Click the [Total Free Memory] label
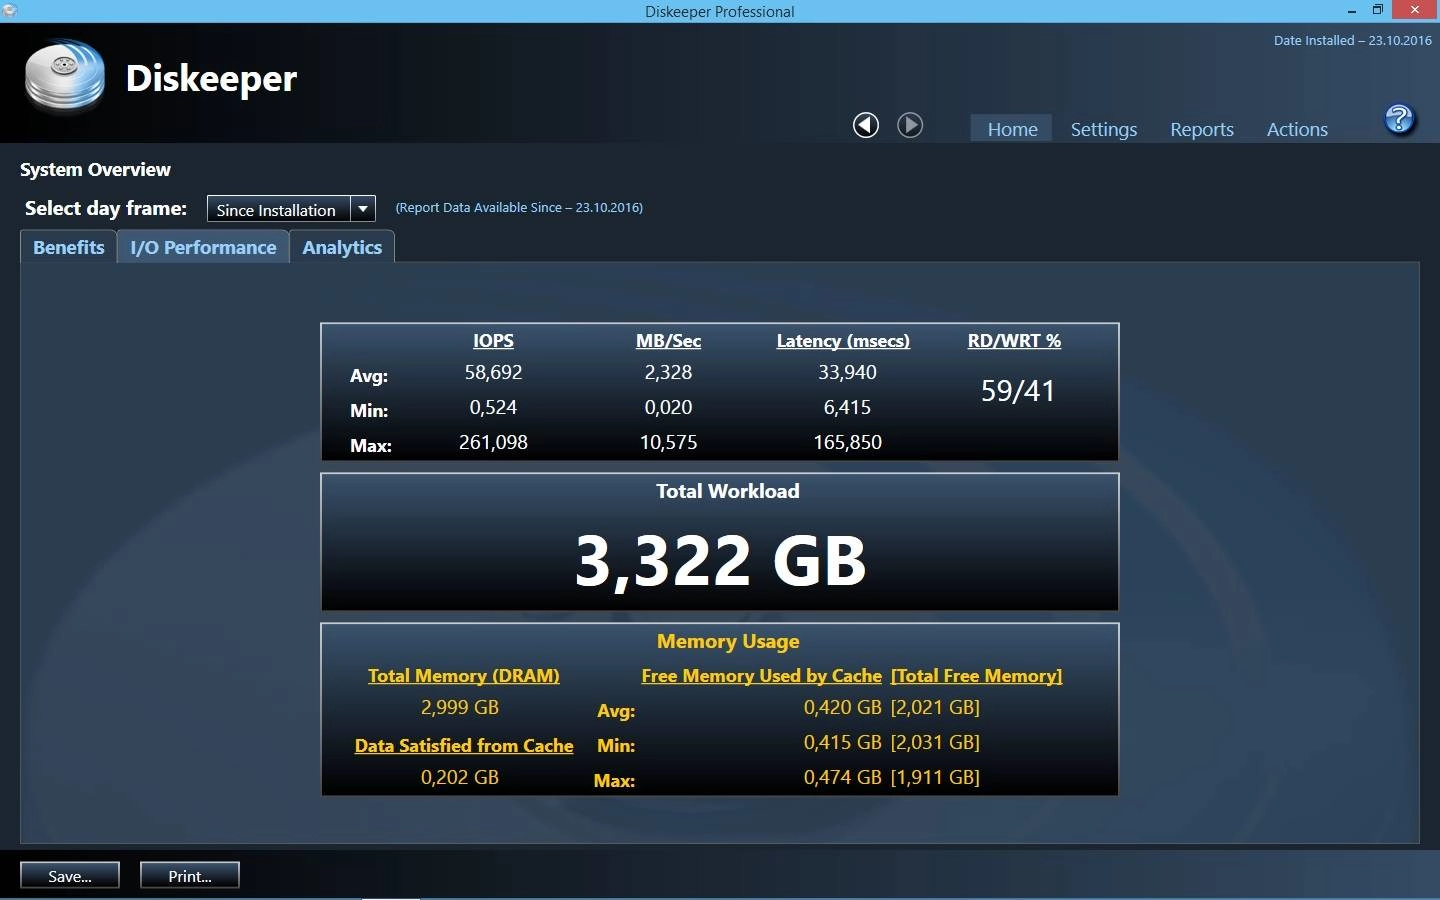The height and width of the screenshot is (900, 1440). click(x=976, y=676)
